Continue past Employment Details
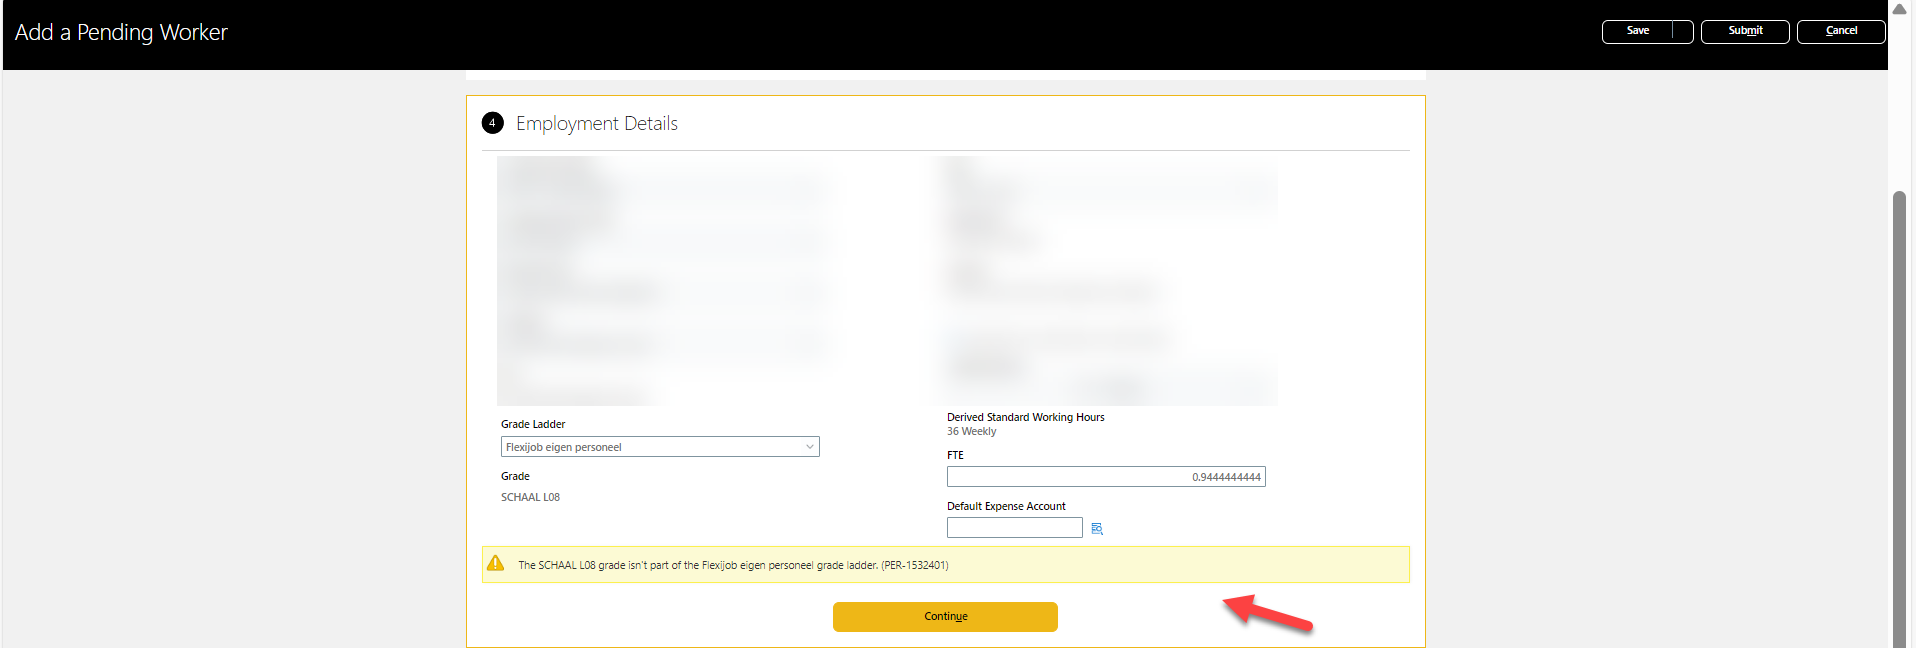Viewport: 1916px width, 648px height. [x=945, y=617]
